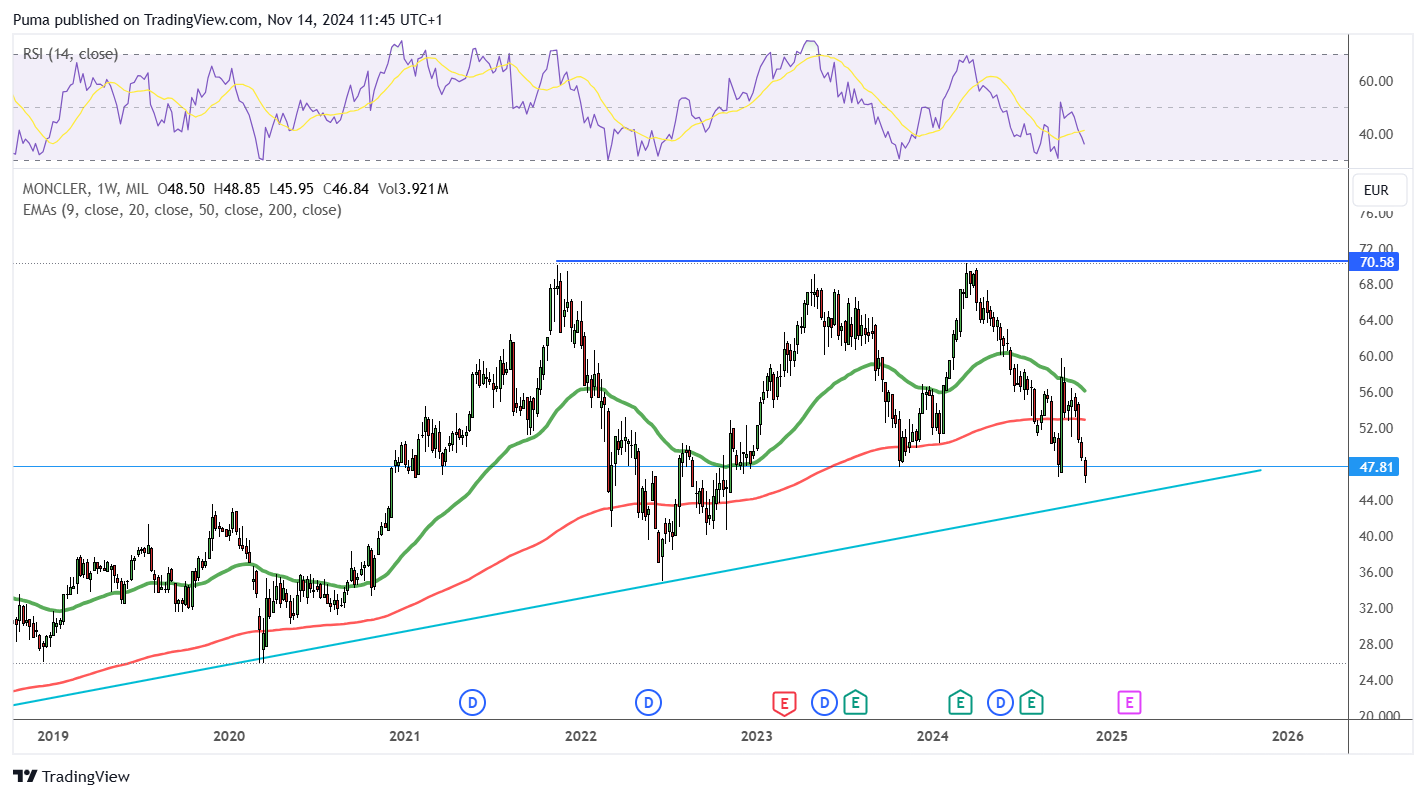Click the green E marker right of red E marker
Screen dimensions: 1426x798
[x=855, y=703]
